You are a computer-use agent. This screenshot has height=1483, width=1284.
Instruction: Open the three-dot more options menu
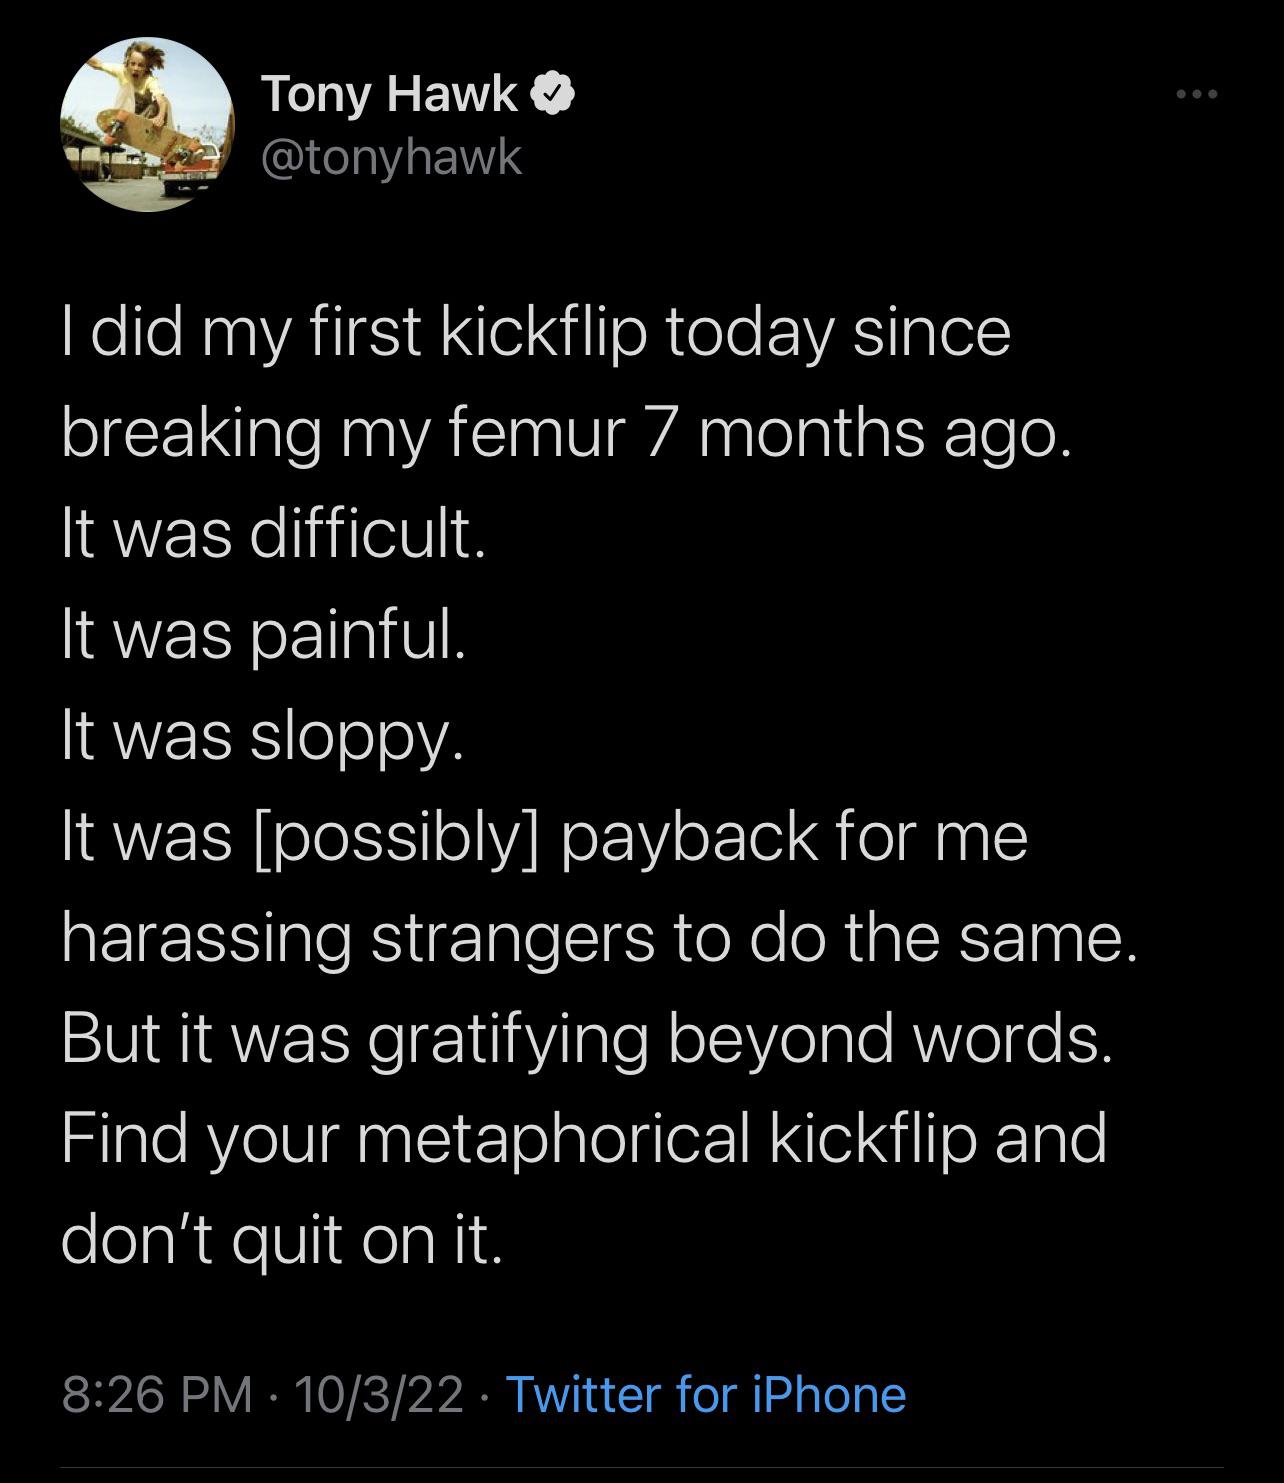click(x=1196, y=95)
